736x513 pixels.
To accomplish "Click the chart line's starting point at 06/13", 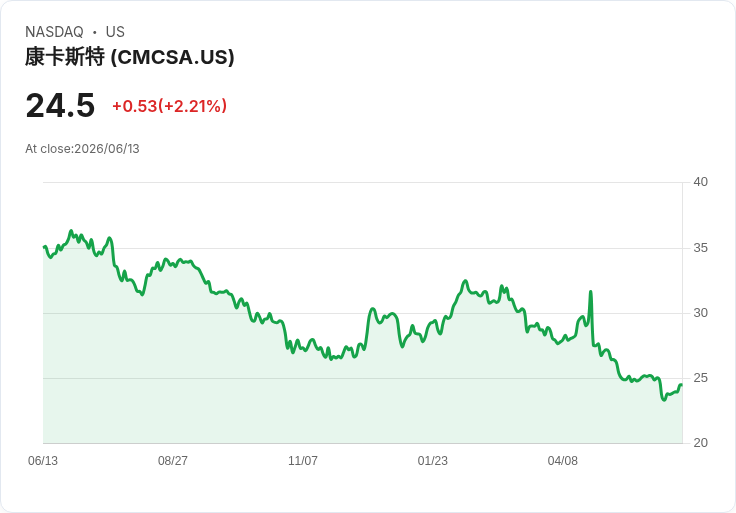I will tap(44, 247).
